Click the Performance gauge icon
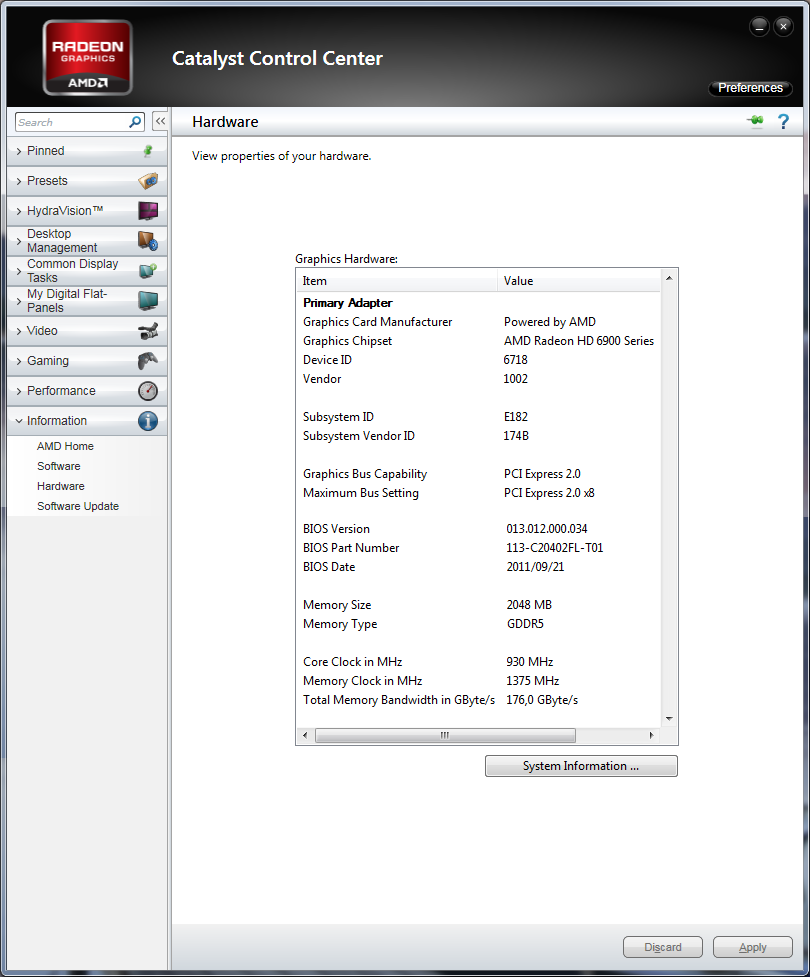Screen dimensions: 810x977 click(148, 391)
